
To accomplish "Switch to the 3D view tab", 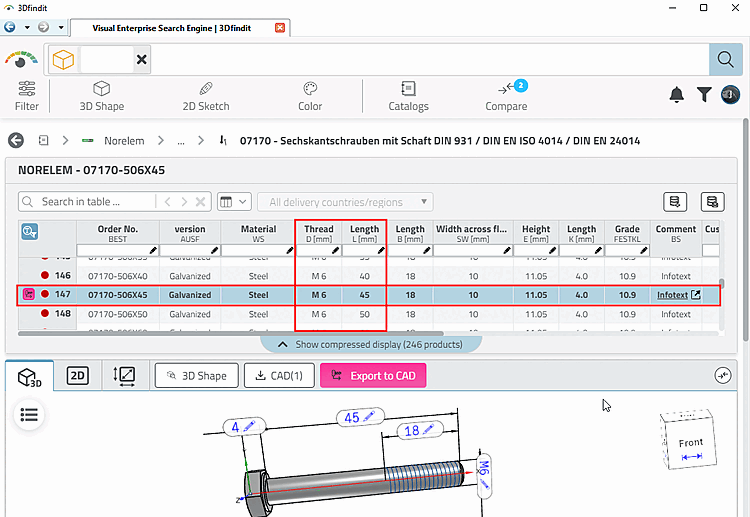I will click(30, 376).
